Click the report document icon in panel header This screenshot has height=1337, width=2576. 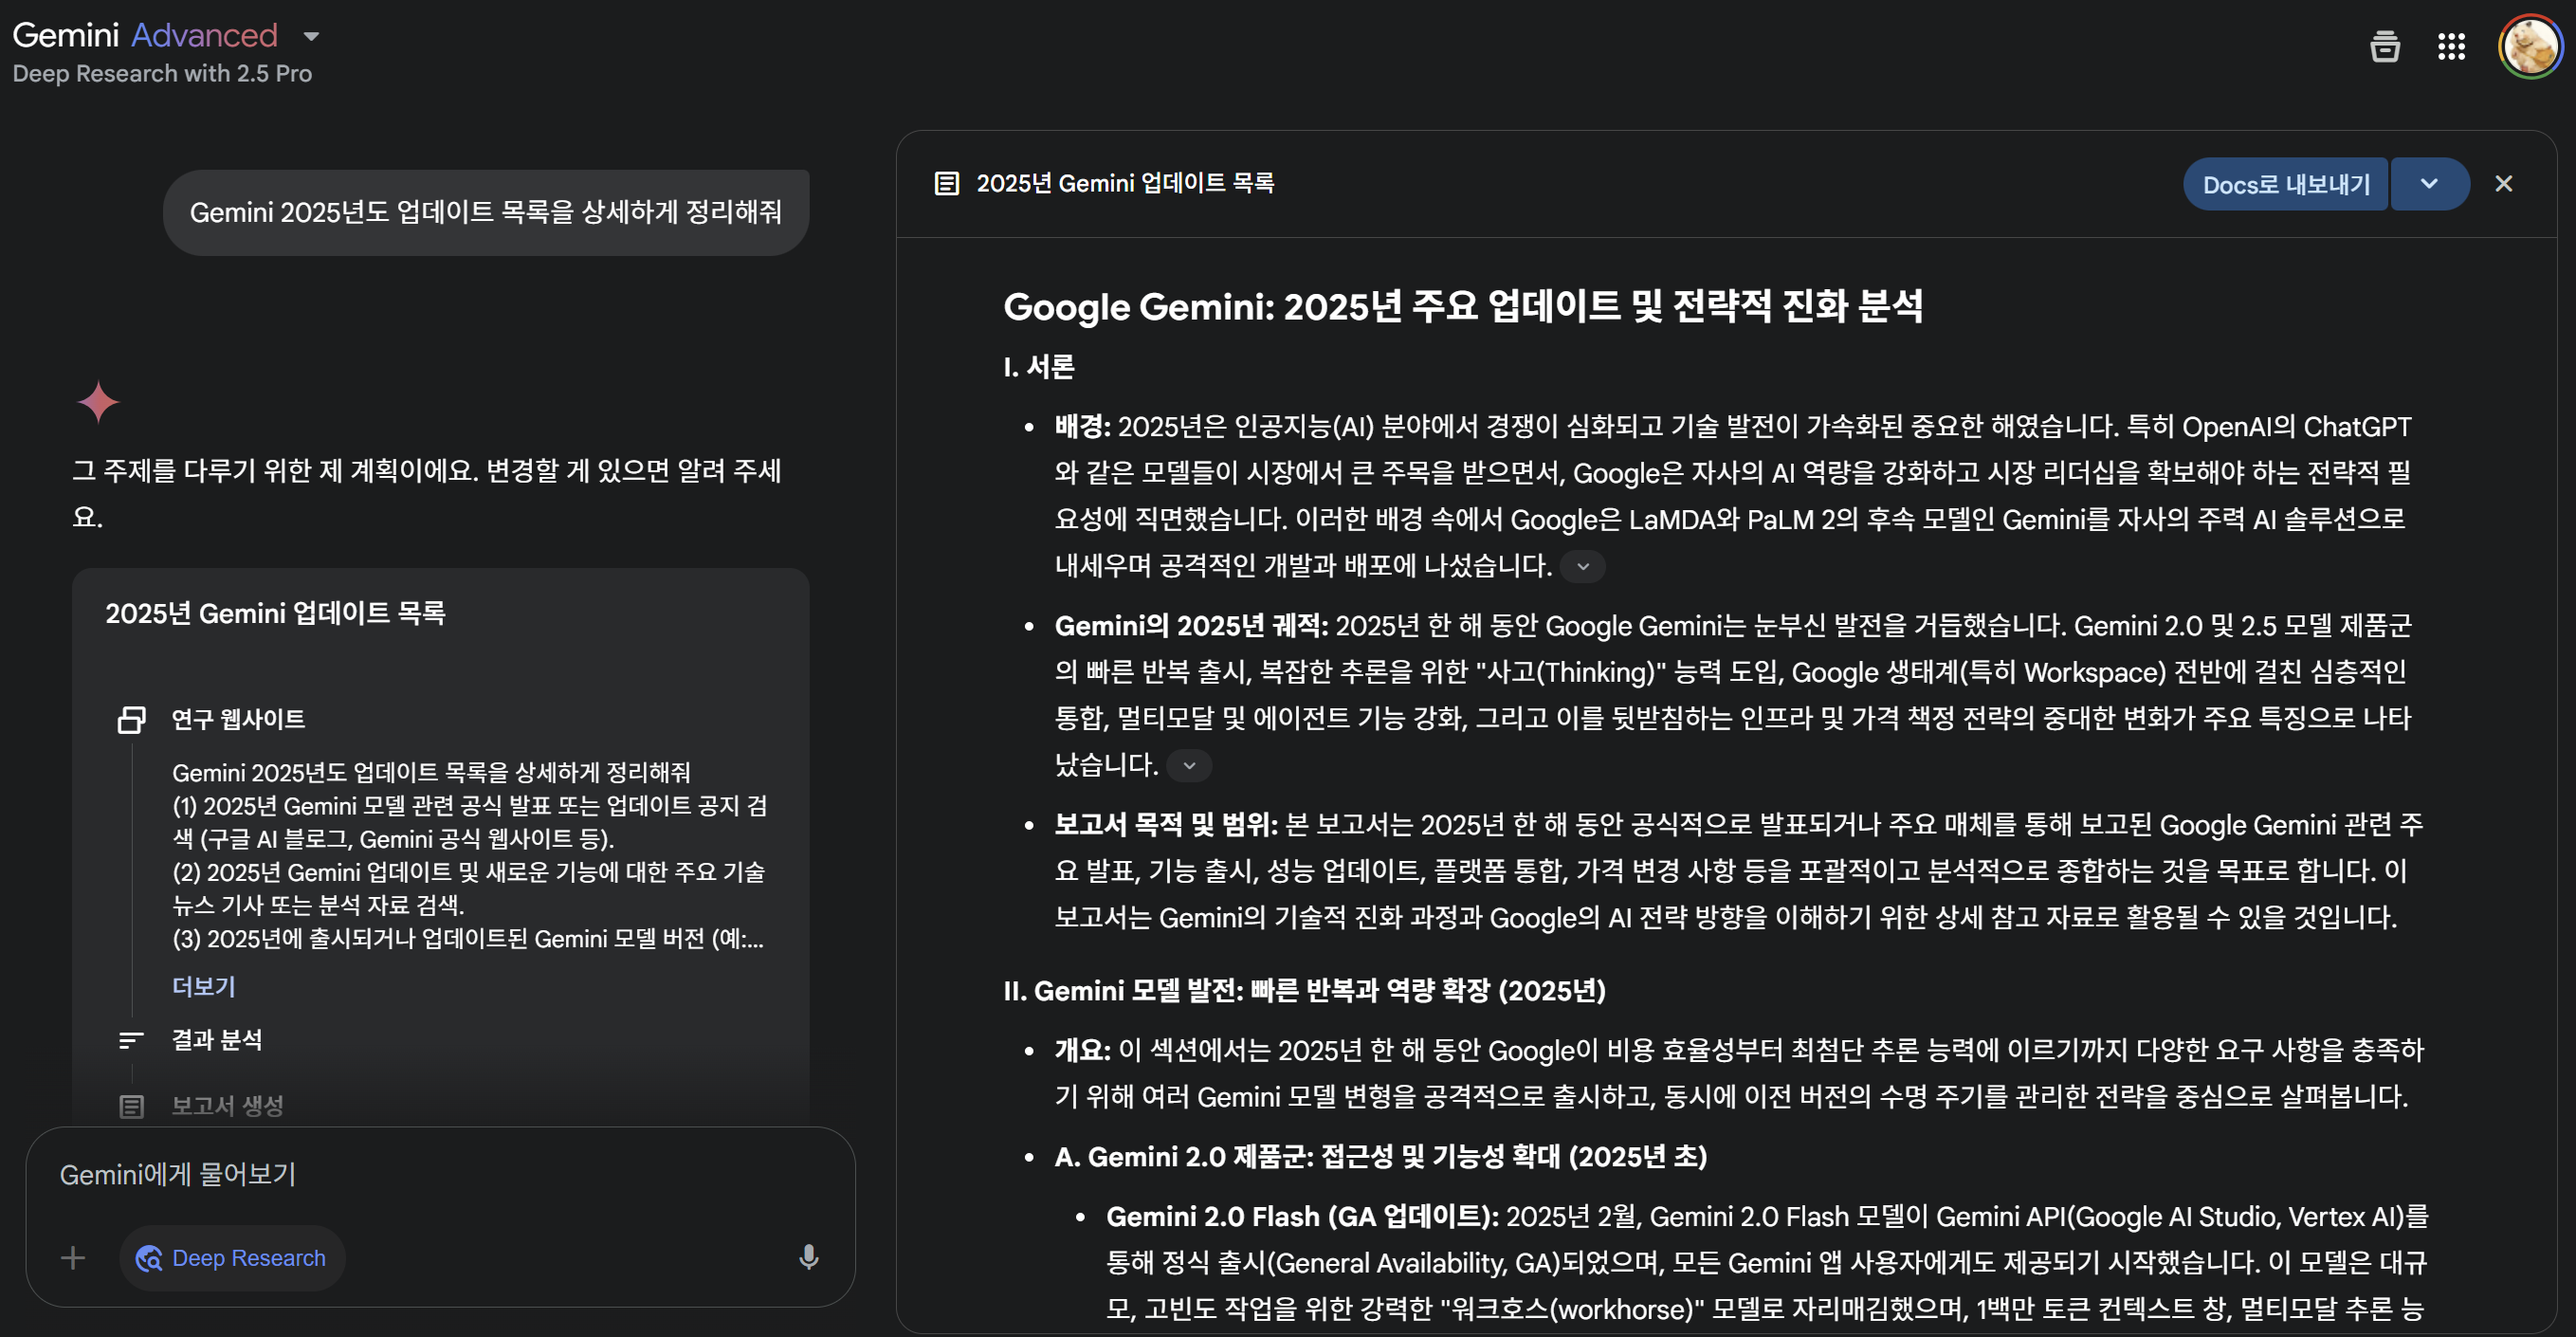tap(946, 183)
